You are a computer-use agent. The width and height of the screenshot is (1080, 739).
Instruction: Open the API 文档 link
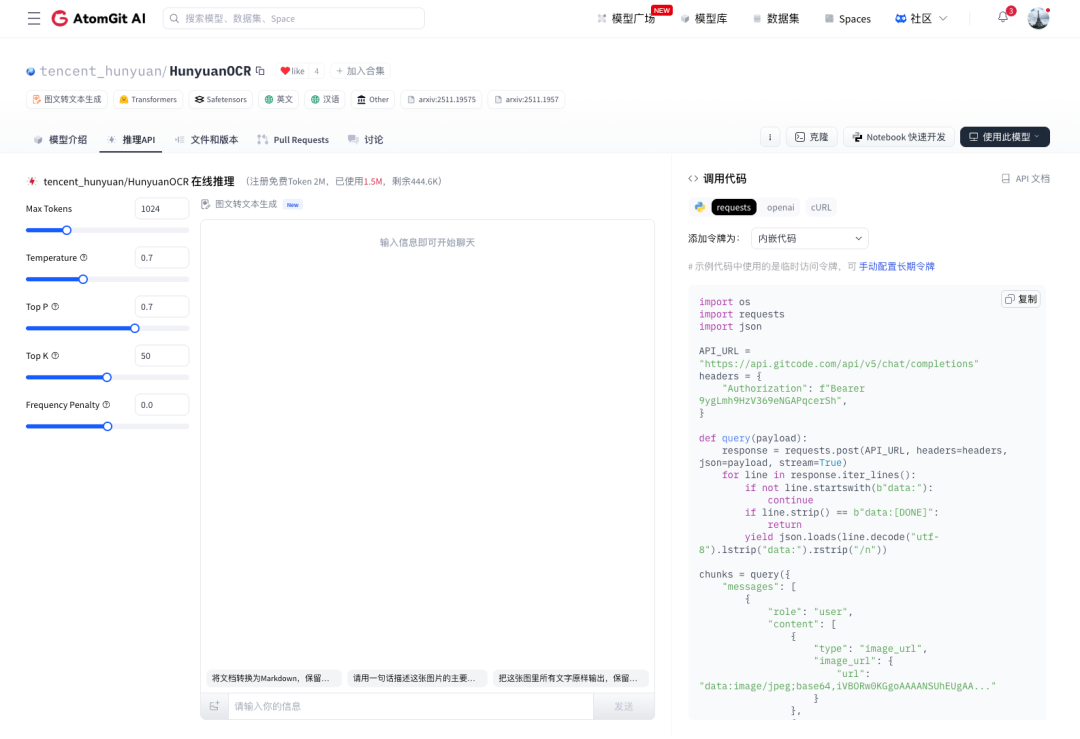pyautogui.click(x=1026, y=178)
